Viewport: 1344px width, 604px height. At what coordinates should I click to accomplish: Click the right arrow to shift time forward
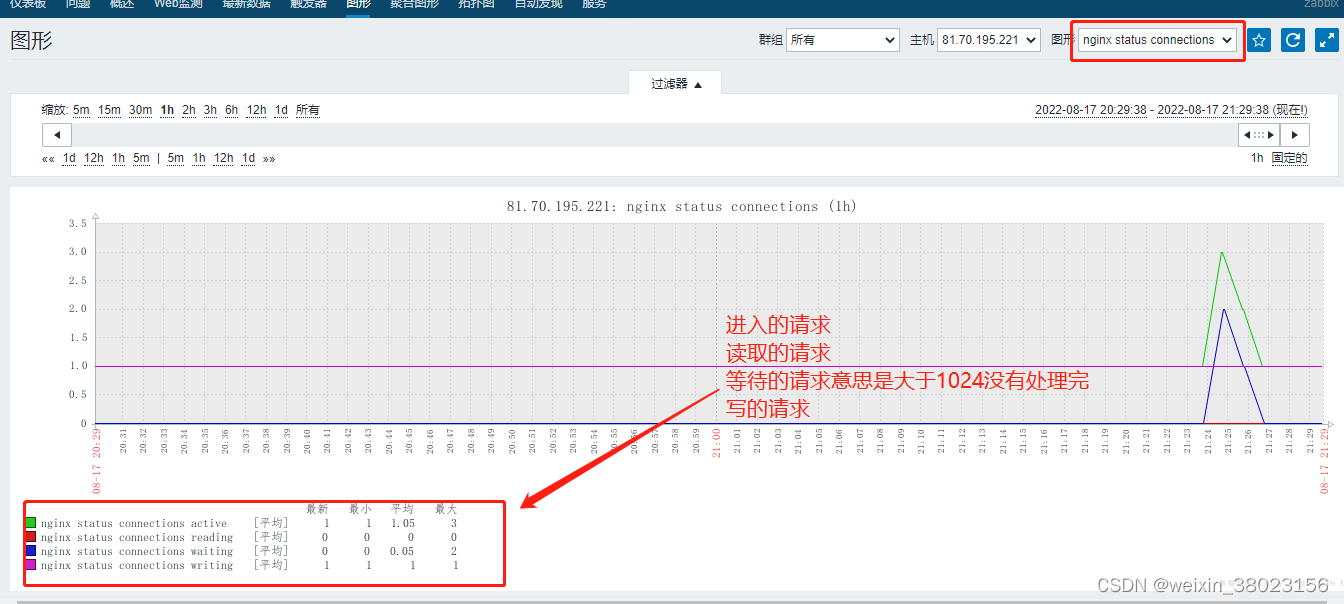(1293, 133)
